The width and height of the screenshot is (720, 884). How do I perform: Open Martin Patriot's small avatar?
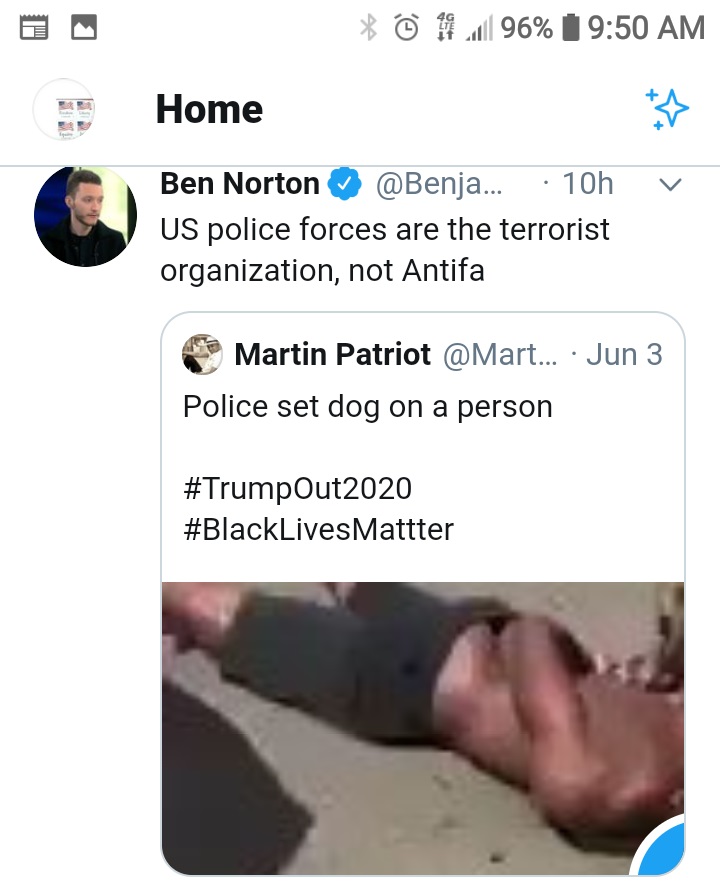click(202, 355)
